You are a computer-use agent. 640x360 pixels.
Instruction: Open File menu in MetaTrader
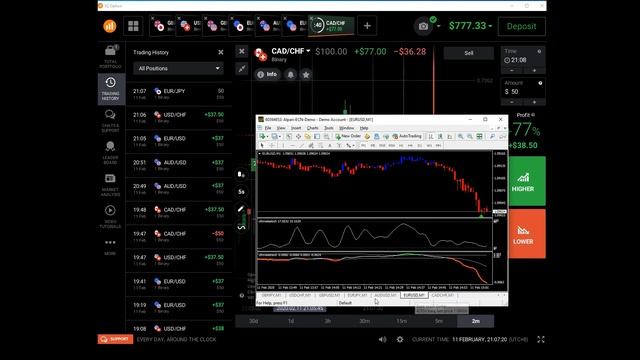coord(268,128)
